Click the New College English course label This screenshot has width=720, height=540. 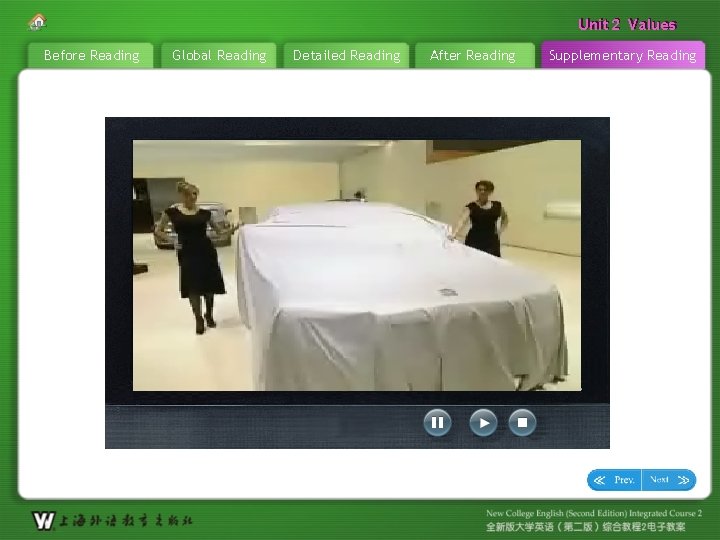click(594, 513)
